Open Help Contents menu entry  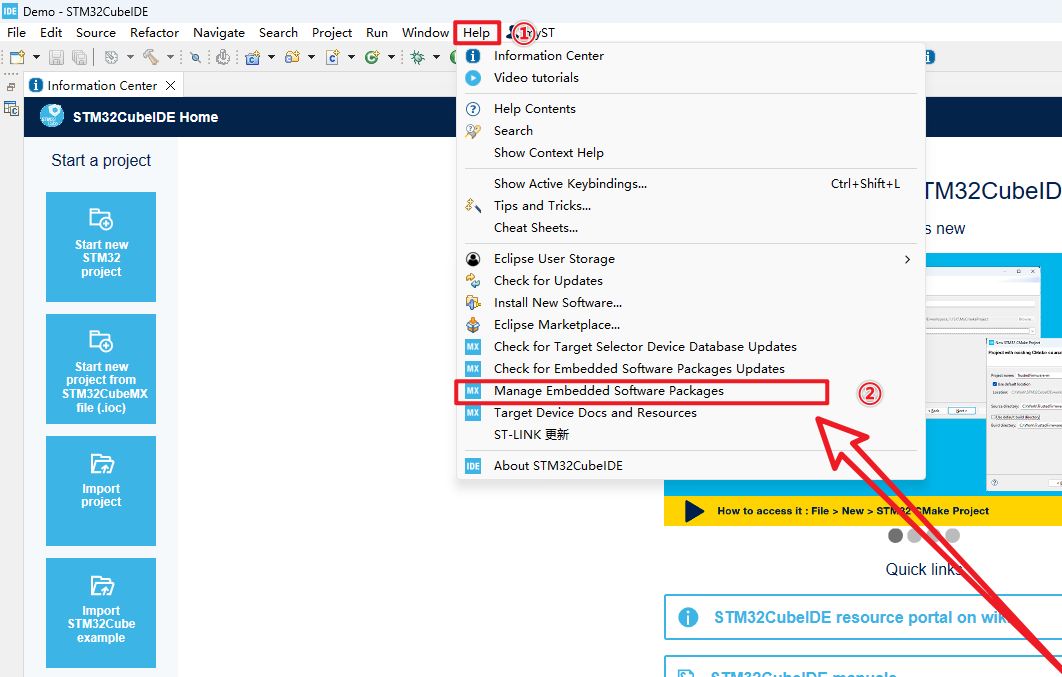(691, 109)
